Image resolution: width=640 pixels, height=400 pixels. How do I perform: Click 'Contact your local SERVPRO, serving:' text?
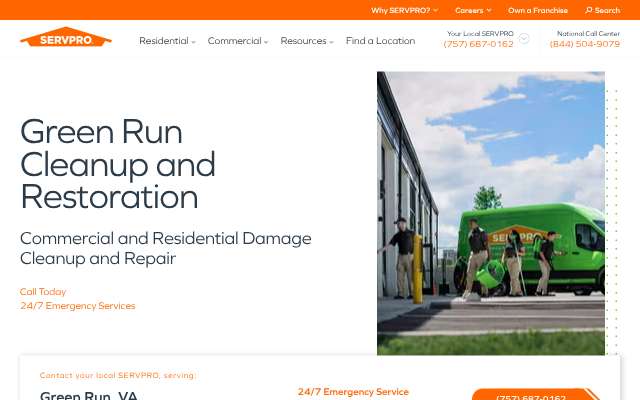pos(118,375)
